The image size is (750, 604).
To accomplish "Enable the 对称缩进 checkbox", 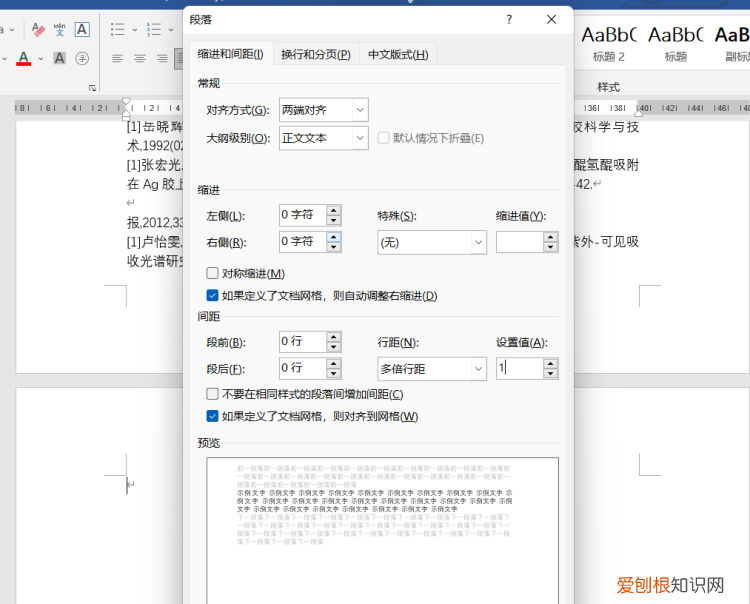I will coord(212,273).
